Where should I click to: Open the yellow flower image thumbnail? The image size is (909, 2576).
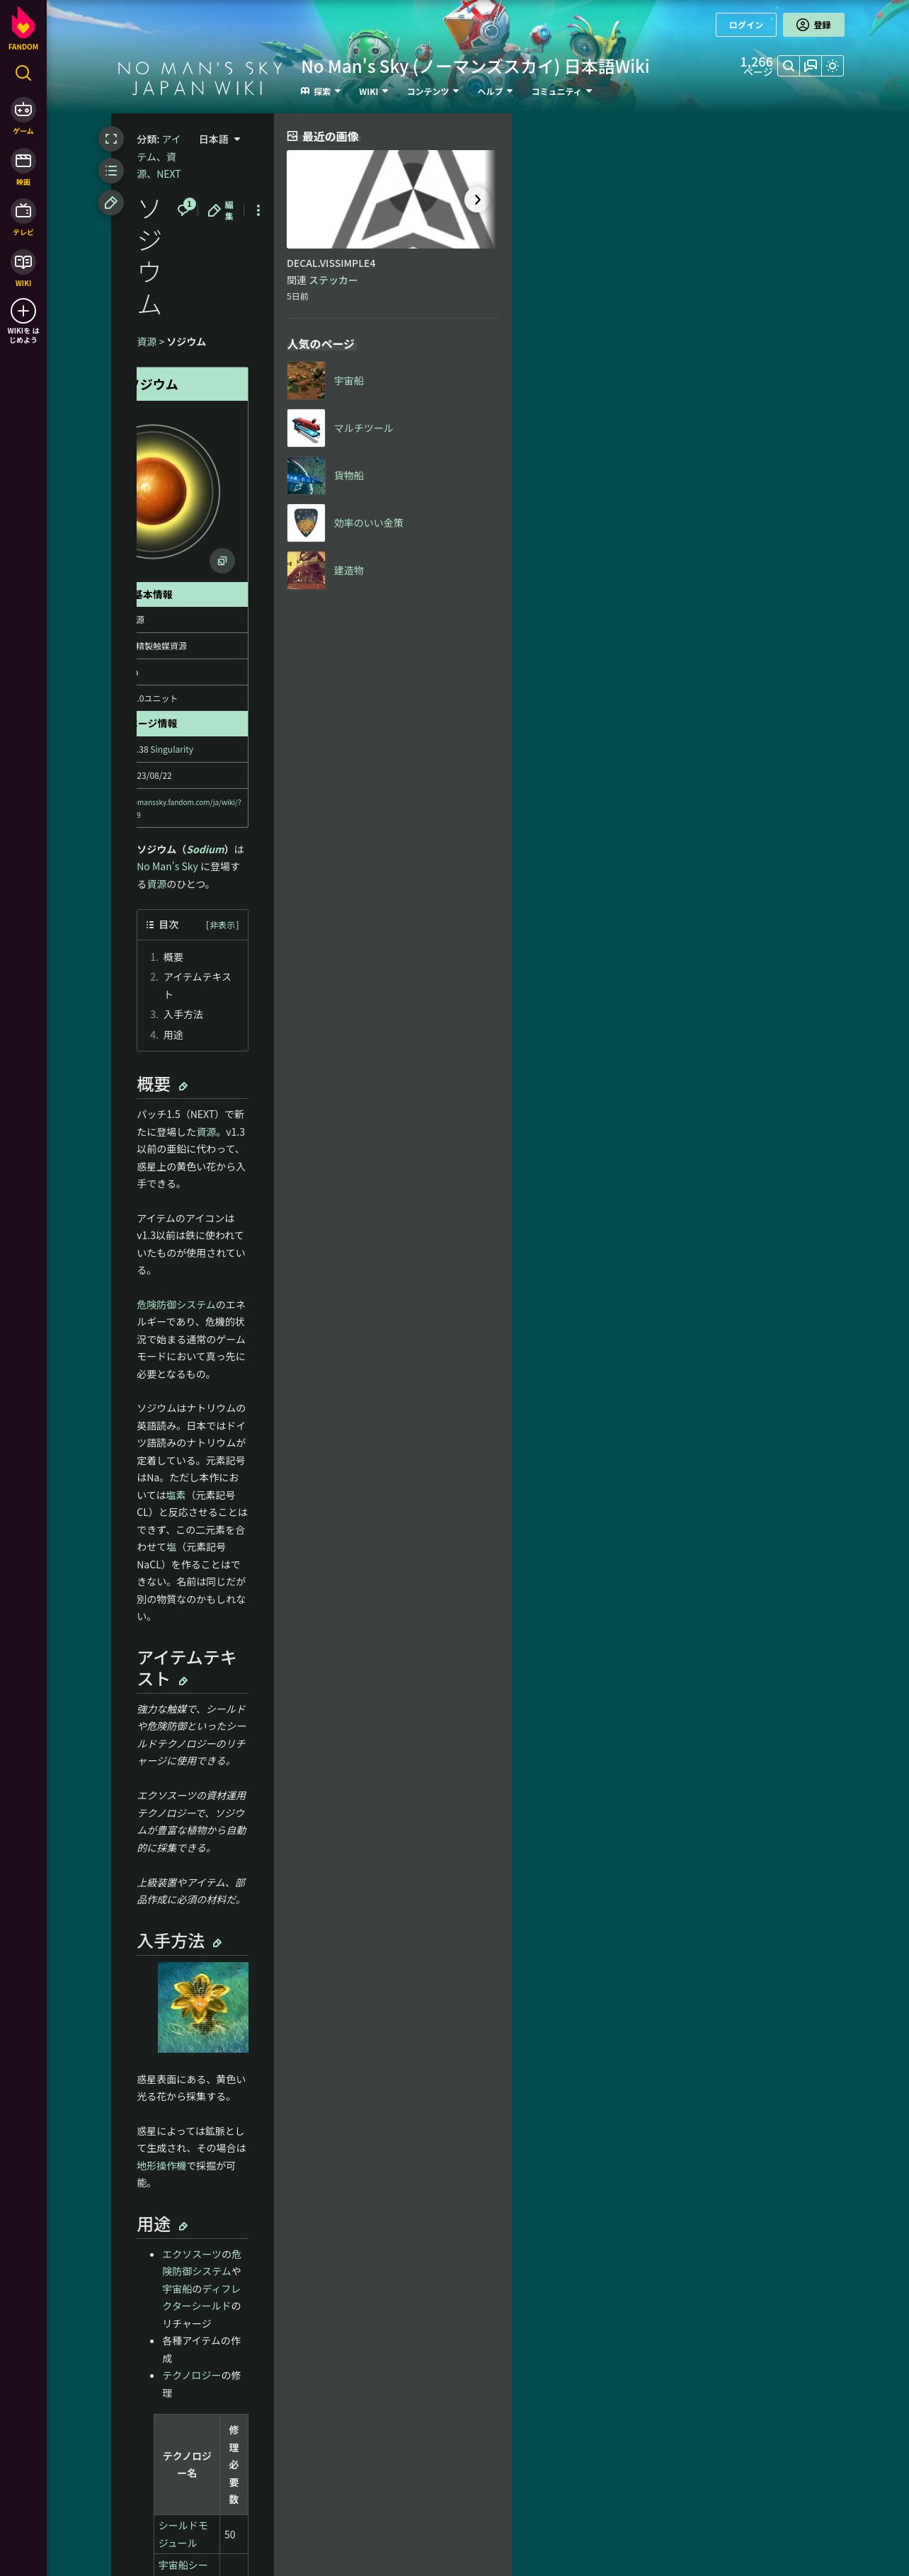(x=203, y=2007)
